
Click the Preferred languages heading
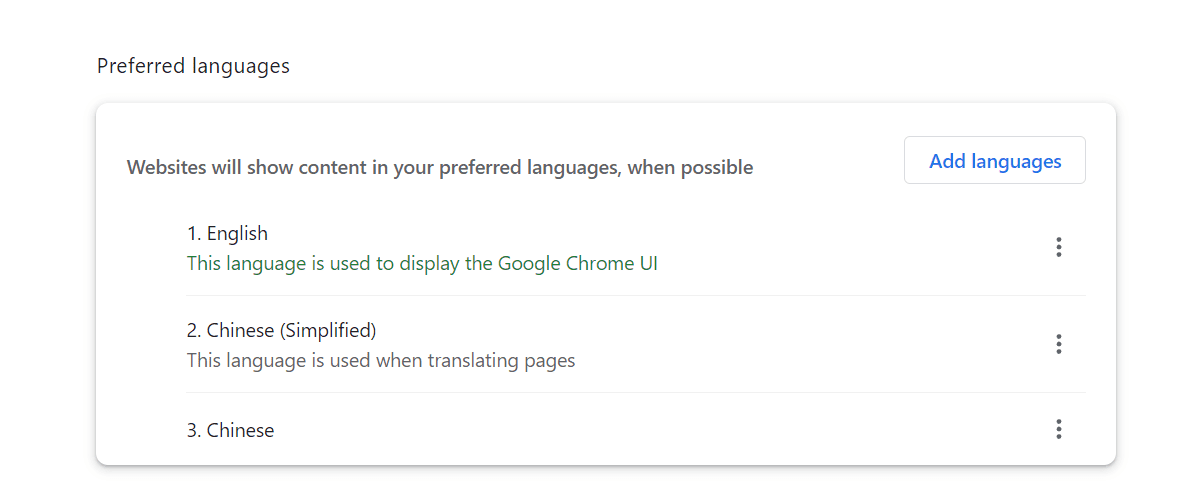pyautogui.click(x=193, y=66)
